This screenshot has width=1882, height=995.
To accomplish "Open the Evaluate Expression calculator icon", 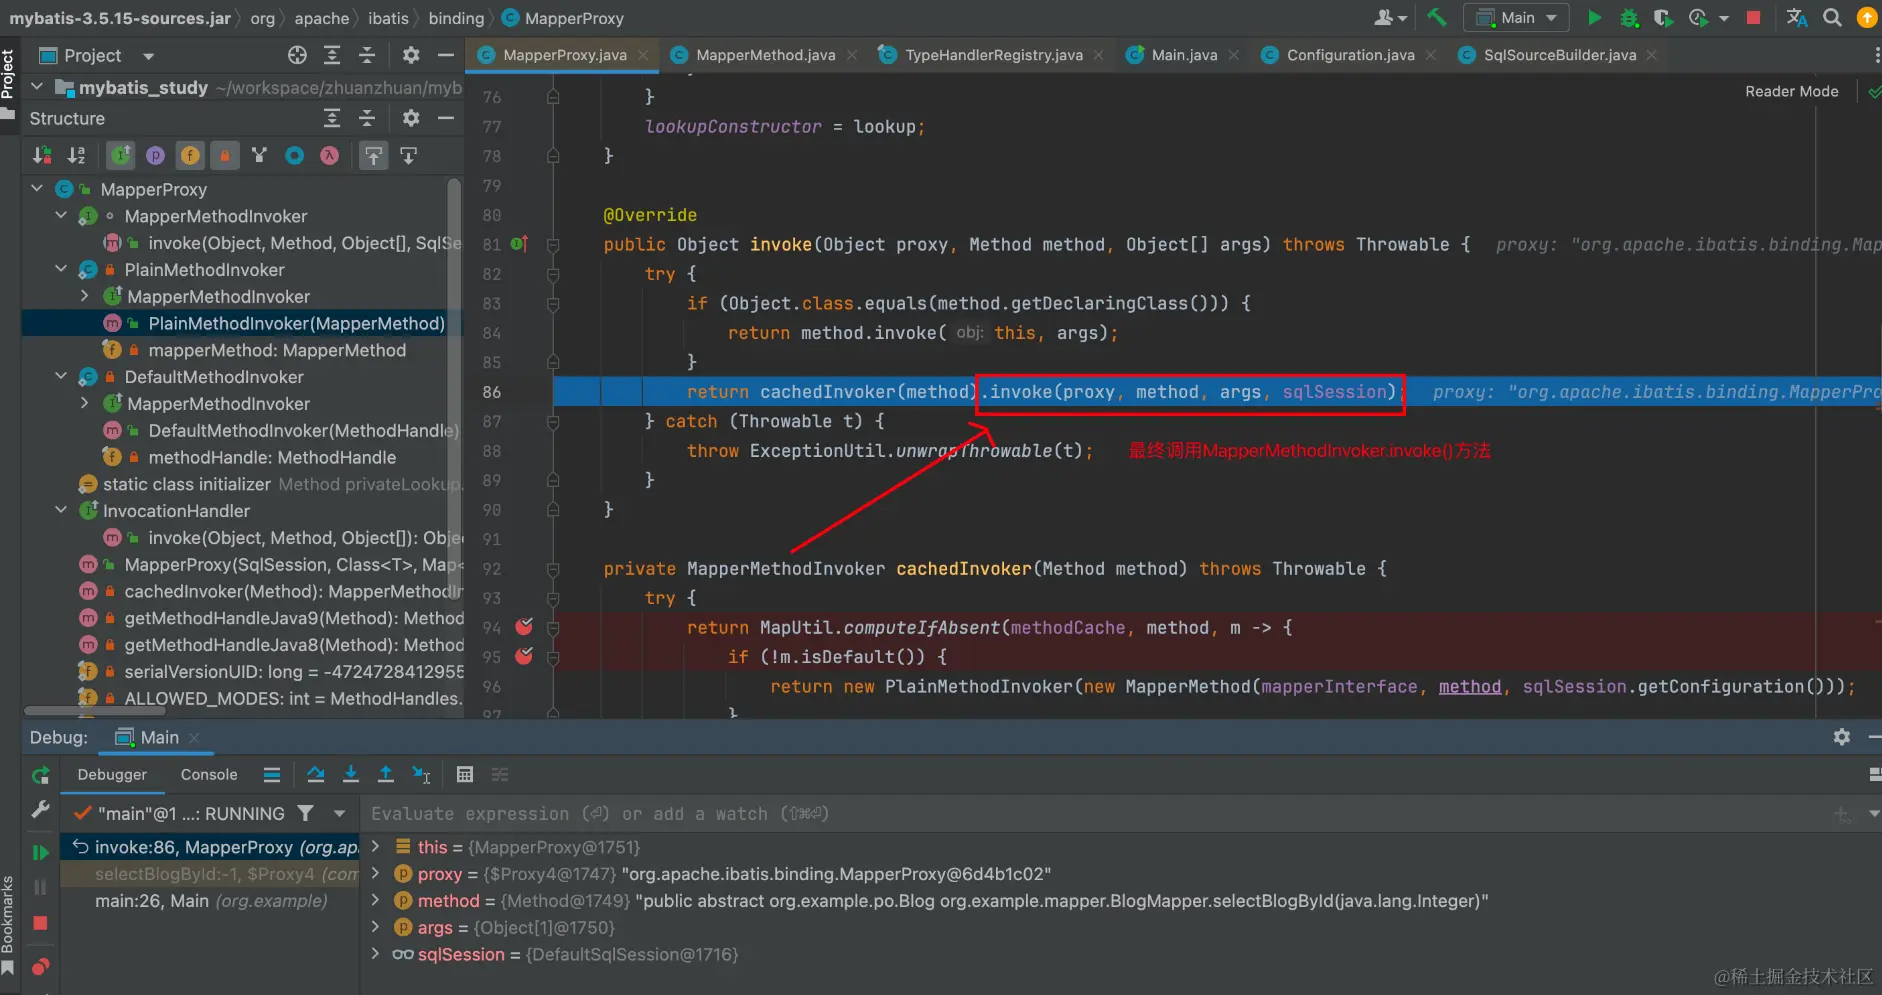I will pos(464,774).
